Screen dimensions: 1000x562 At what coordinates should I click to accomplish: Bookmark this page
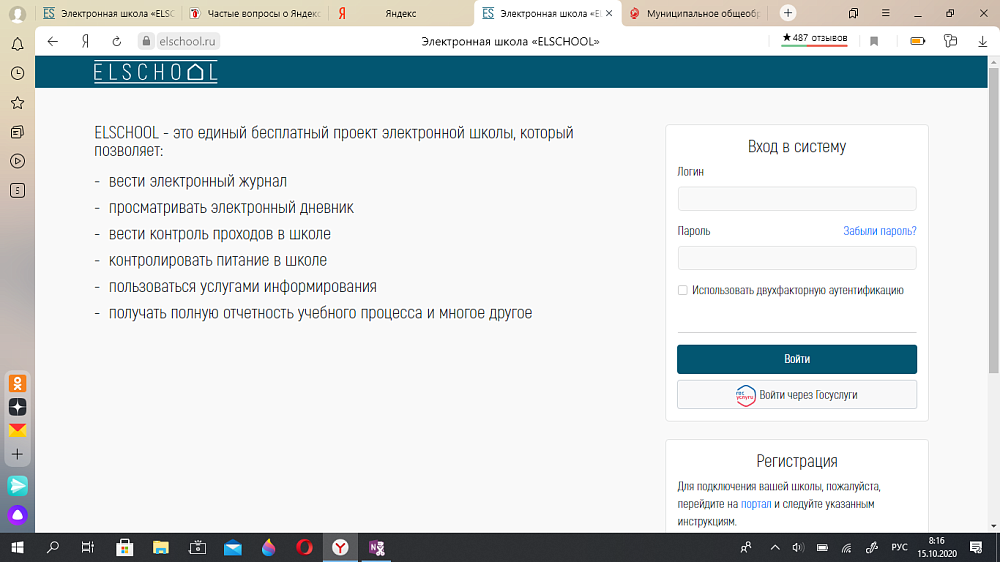coord(874,41)
